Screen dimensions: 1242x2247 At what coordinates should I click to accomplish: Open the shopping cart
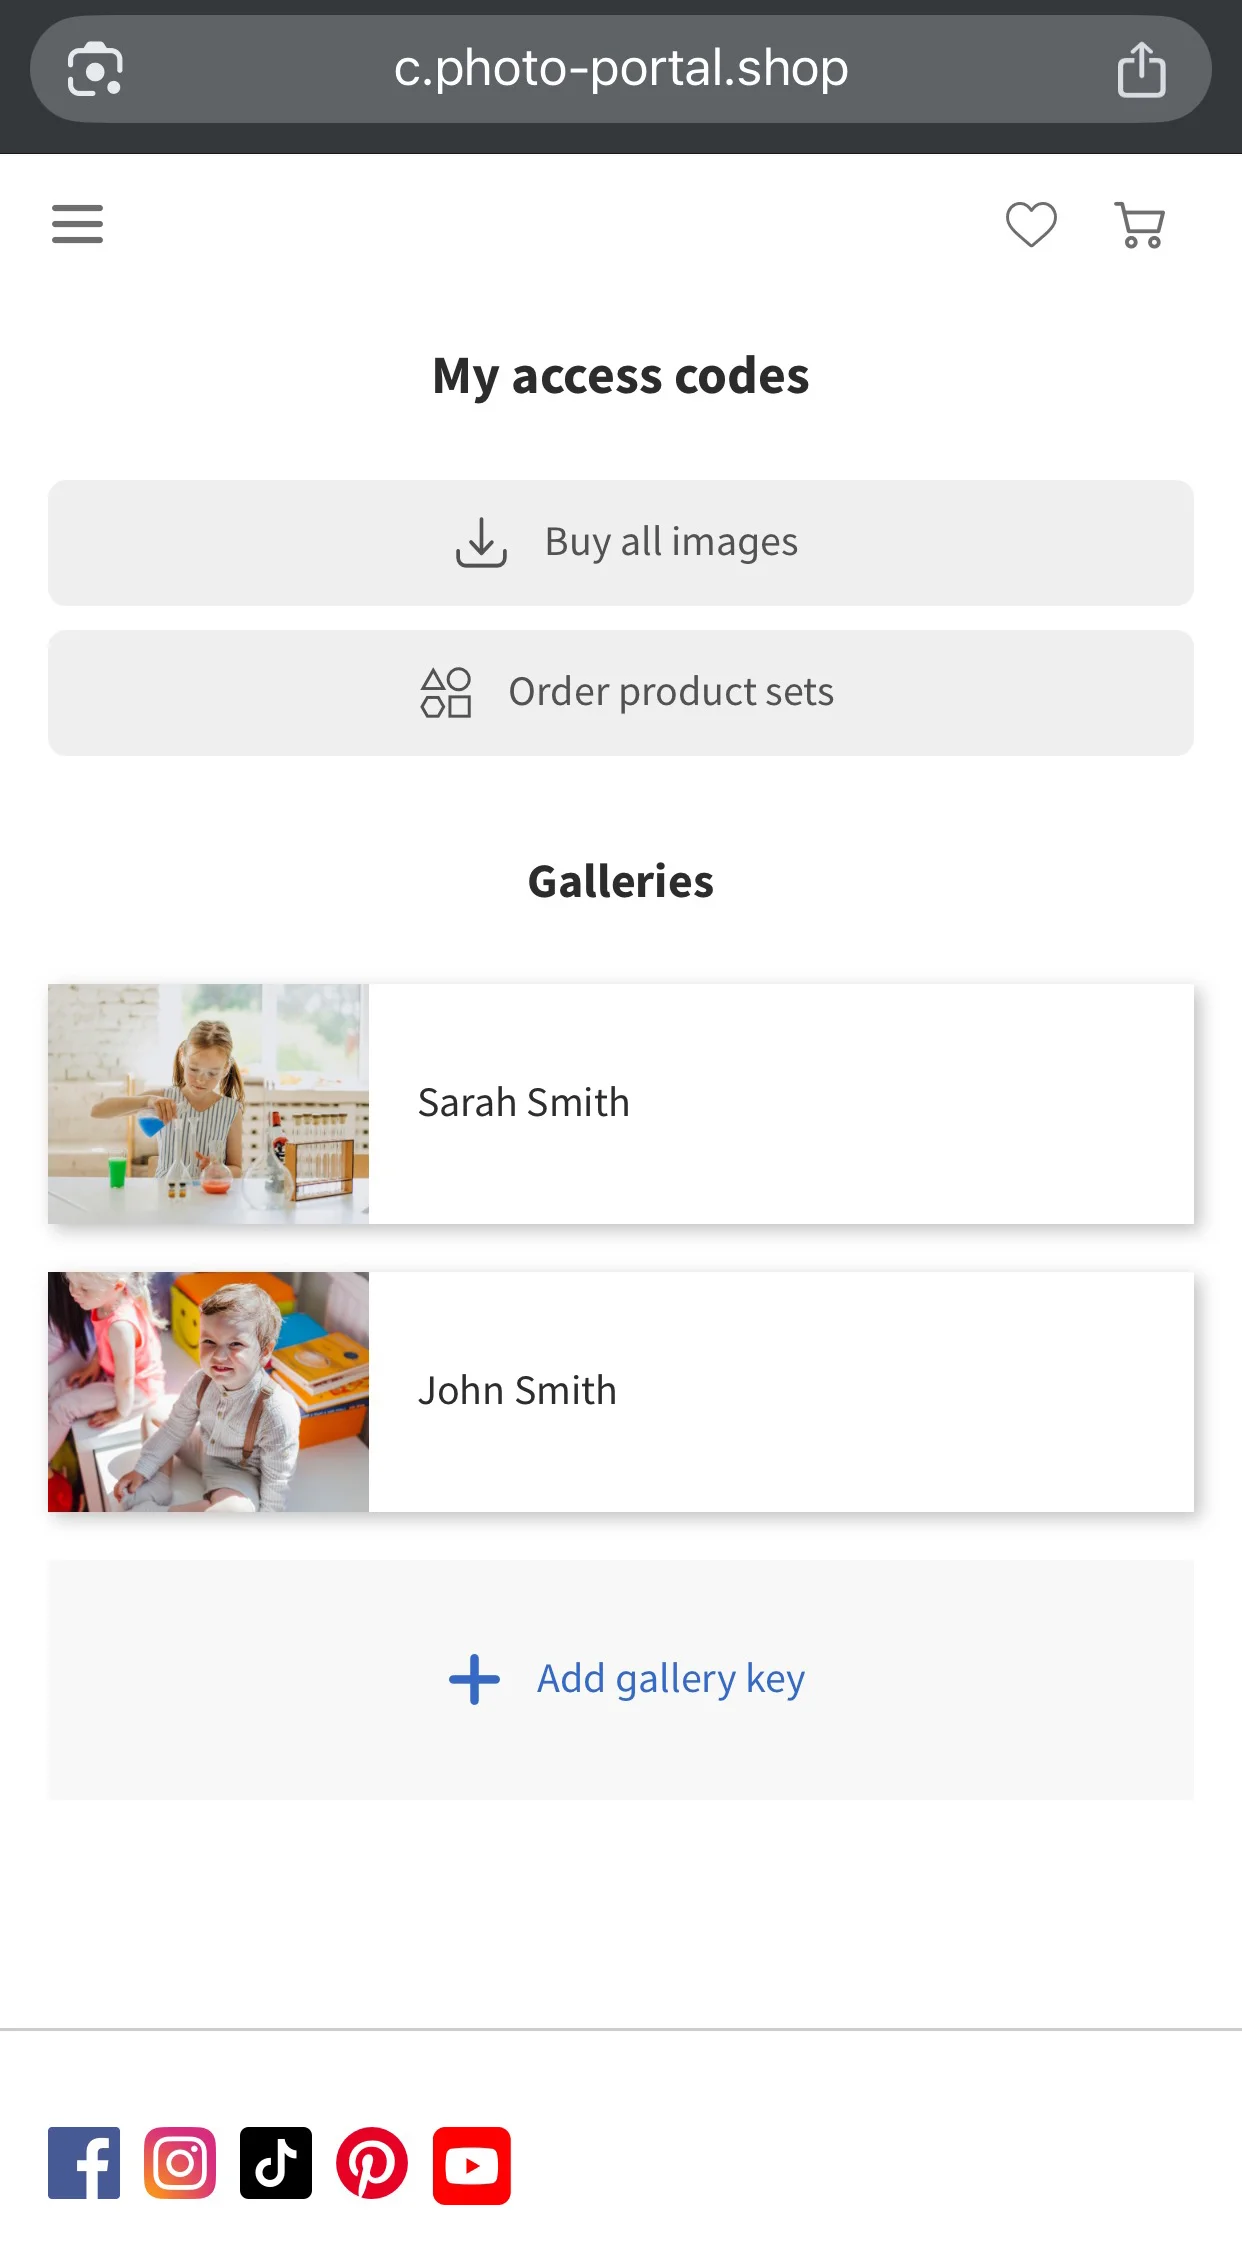[1140, 225]
